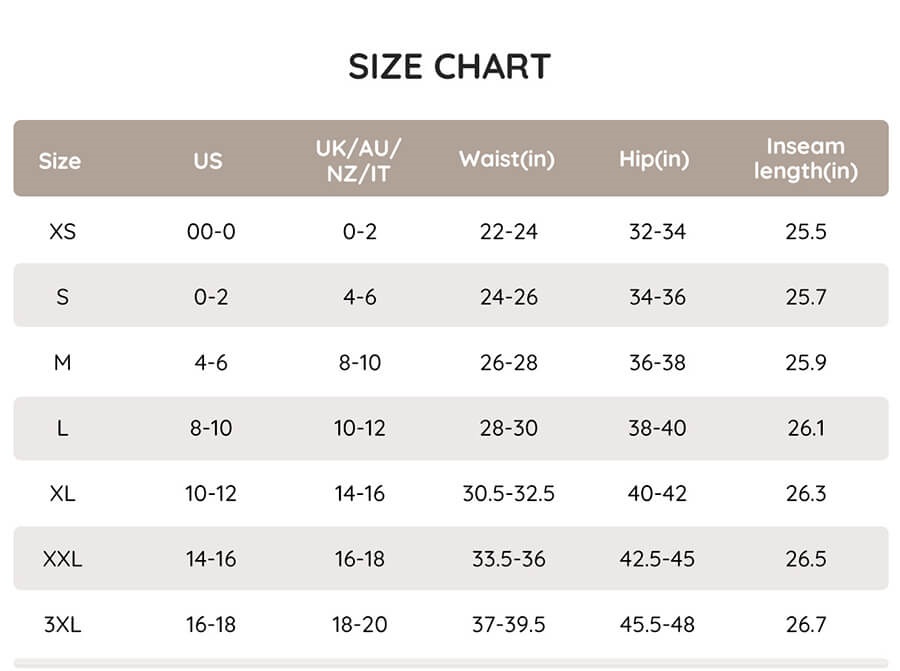Image resolution: width=900 pixels, height=671 pixels.
Task: Click the Inseam length(in) header
Action: (805, 159)
